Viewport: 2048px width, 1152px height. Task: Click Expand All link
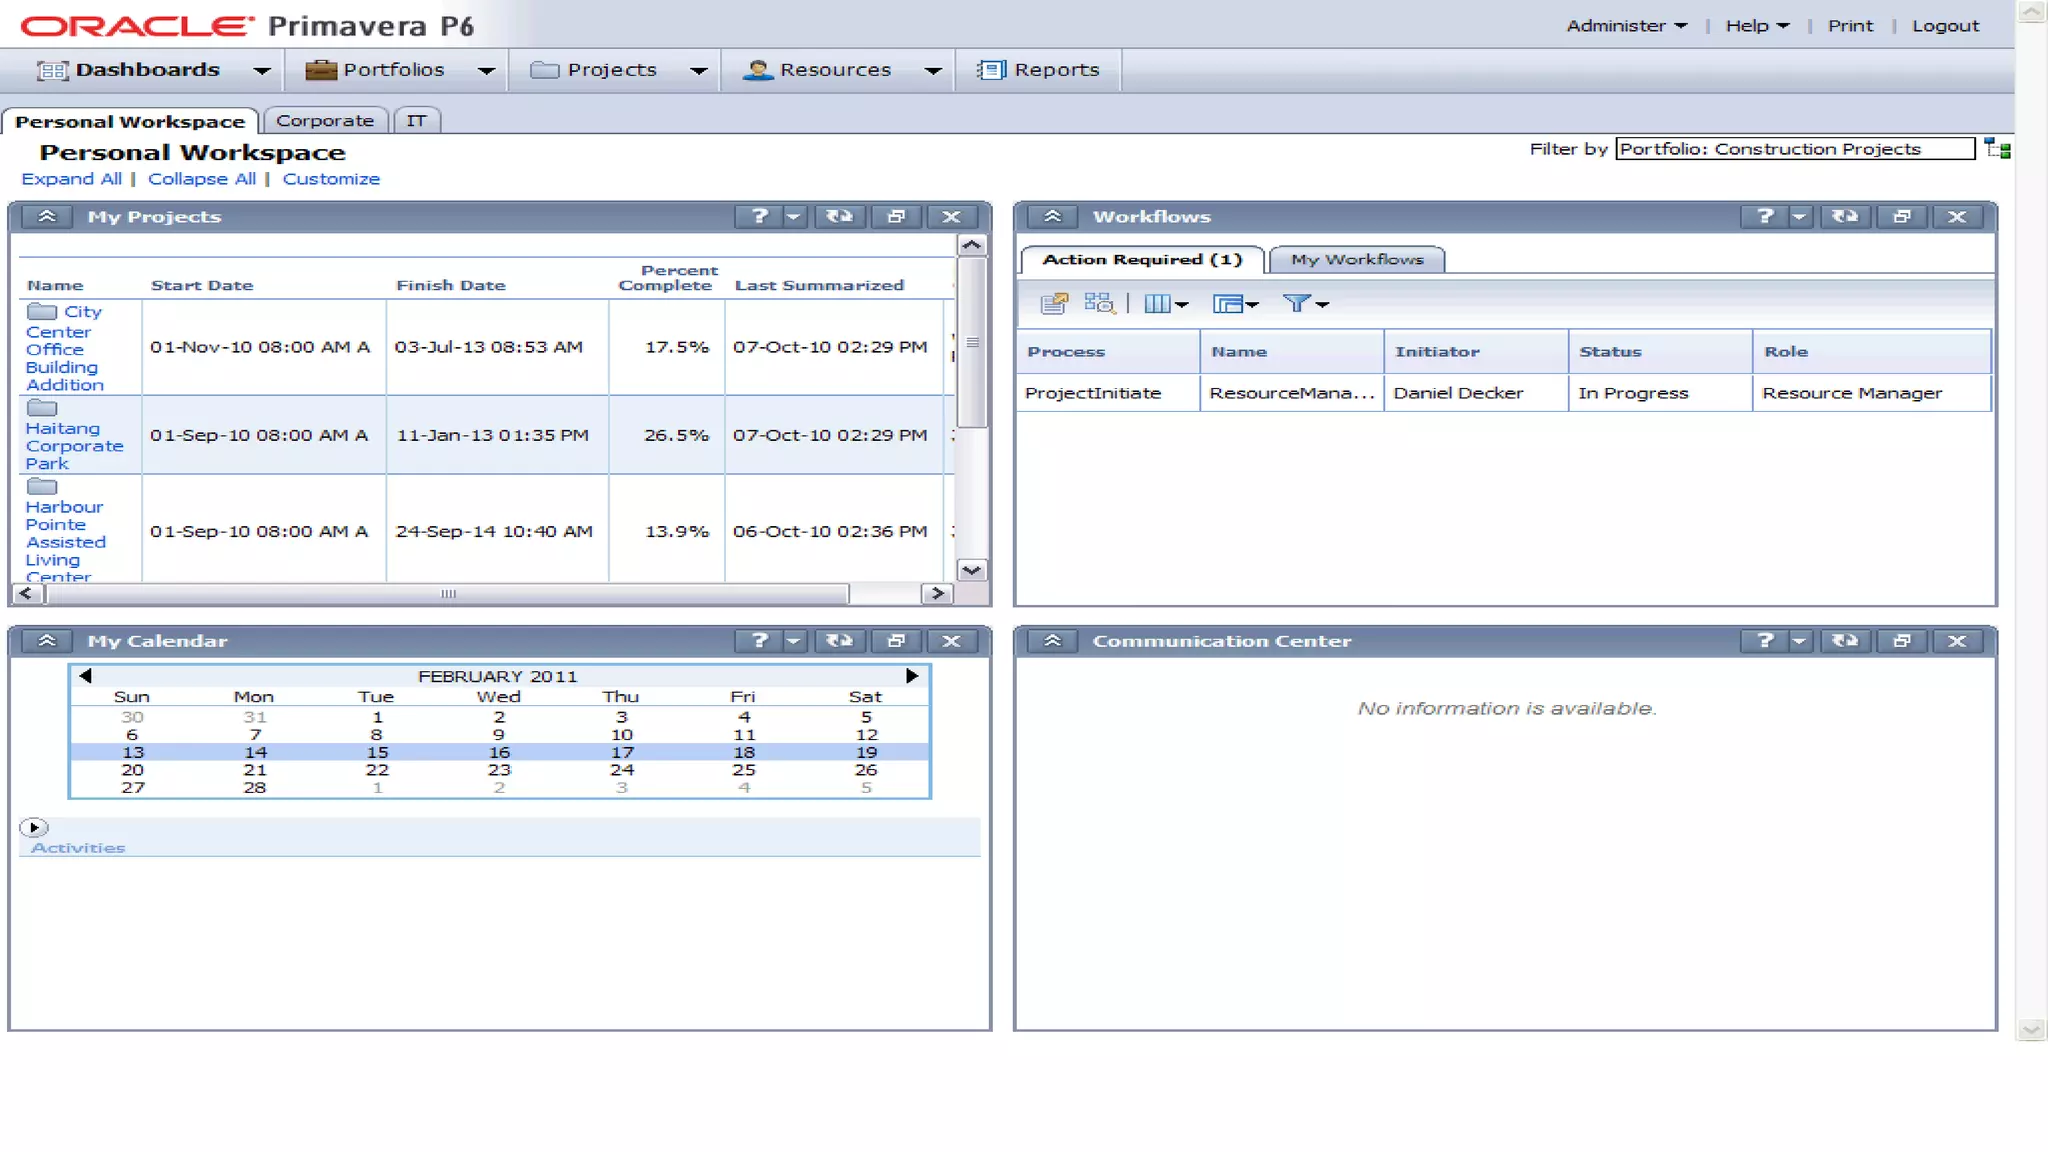click(x=72, y=178)
